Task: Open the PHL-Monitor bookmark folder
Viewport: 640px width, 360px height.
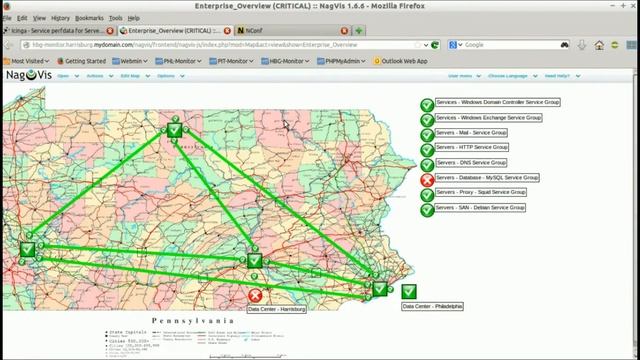Action: tap(178, 61)
